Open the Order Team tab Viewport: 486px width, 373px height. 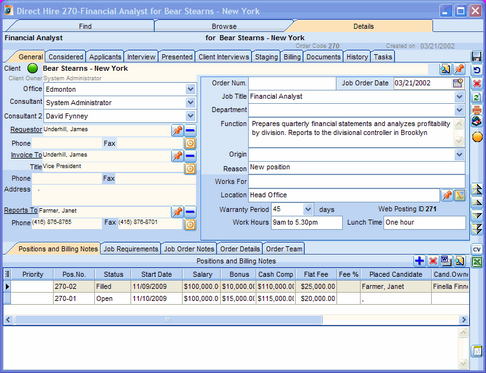[284, 249]
